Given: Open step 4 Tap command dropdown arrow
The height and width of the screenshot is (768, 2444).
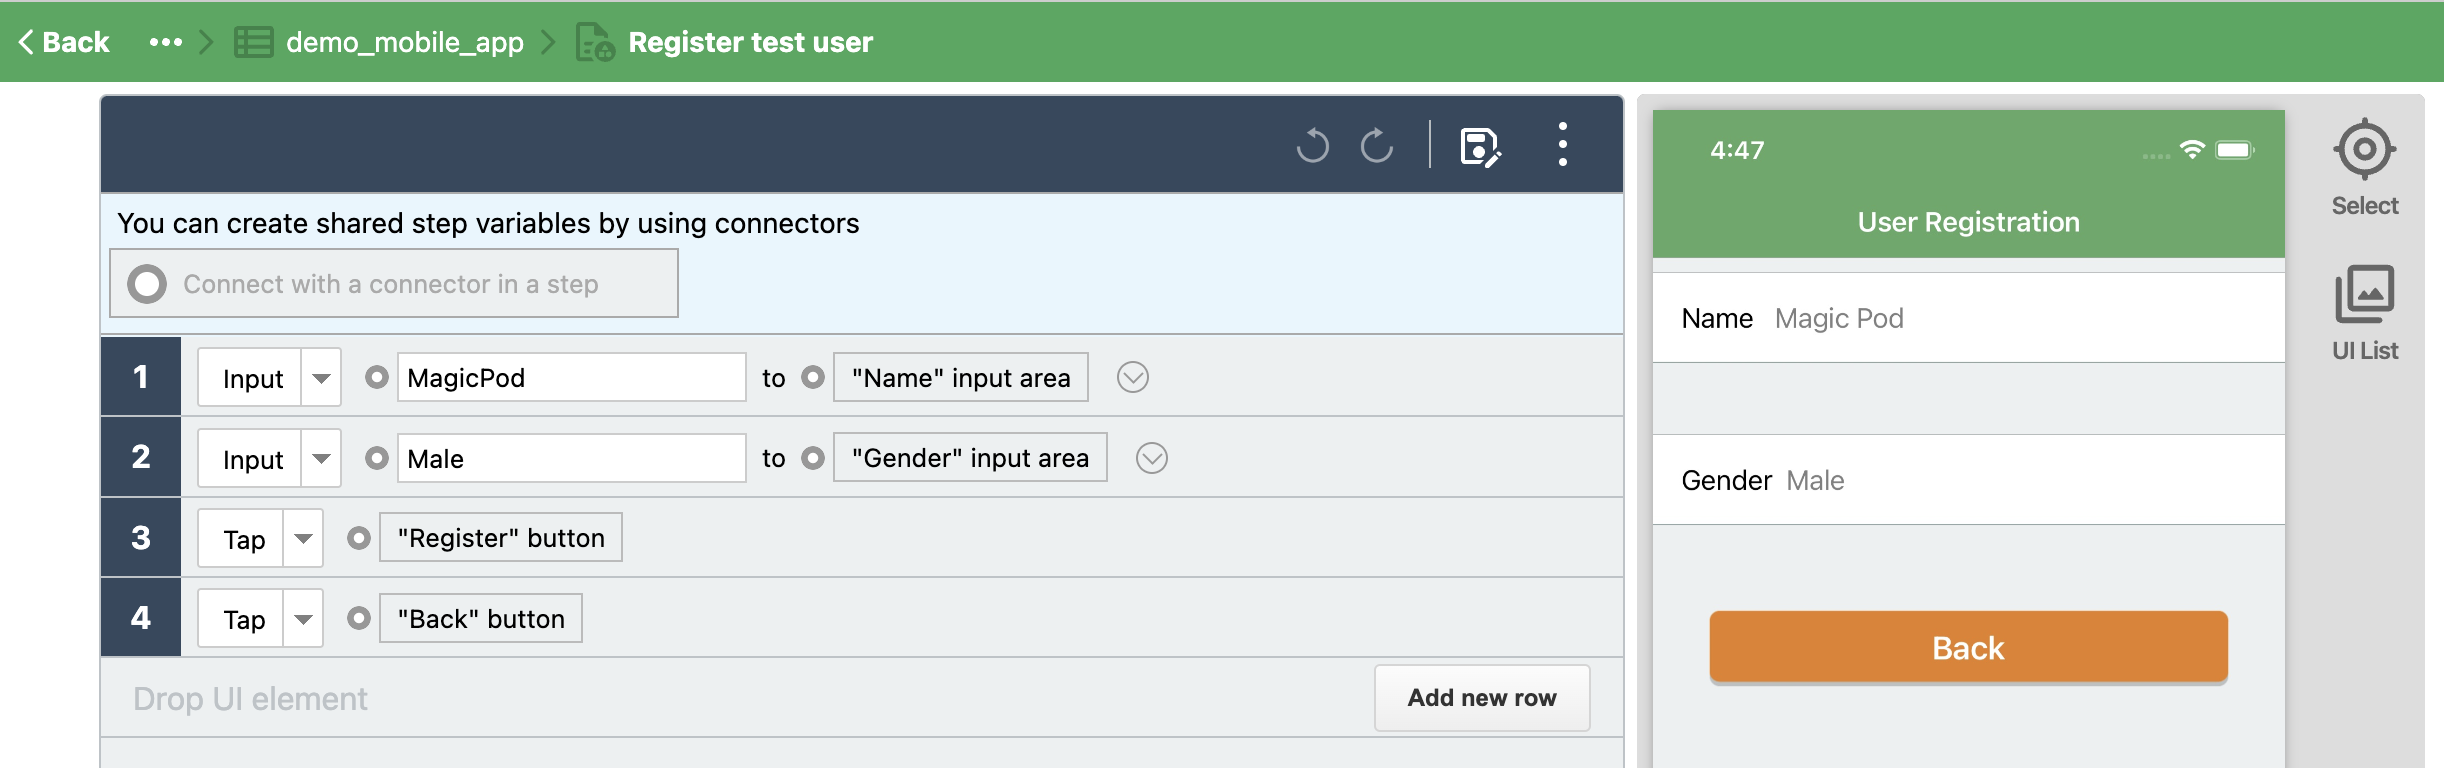Looking at the screenshot, I should click(x=303, y=619).
